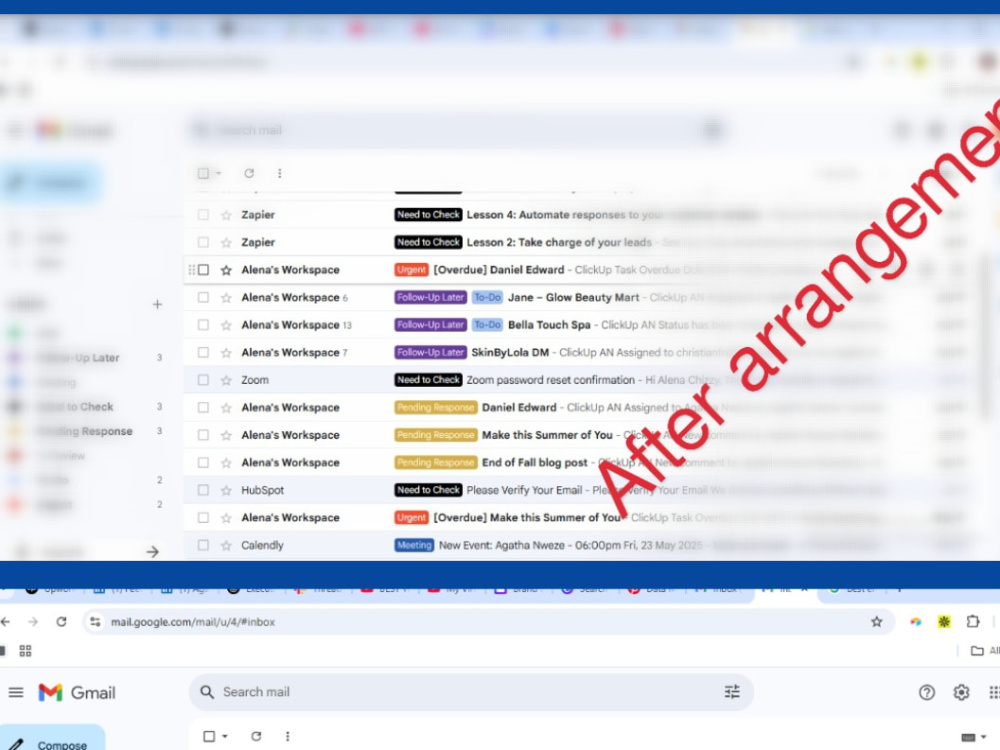Screen dimensions: 1000x750
Task: Click the drag handle beside Overdue Daniel Edward row
Action: click(x=191, y=270)
